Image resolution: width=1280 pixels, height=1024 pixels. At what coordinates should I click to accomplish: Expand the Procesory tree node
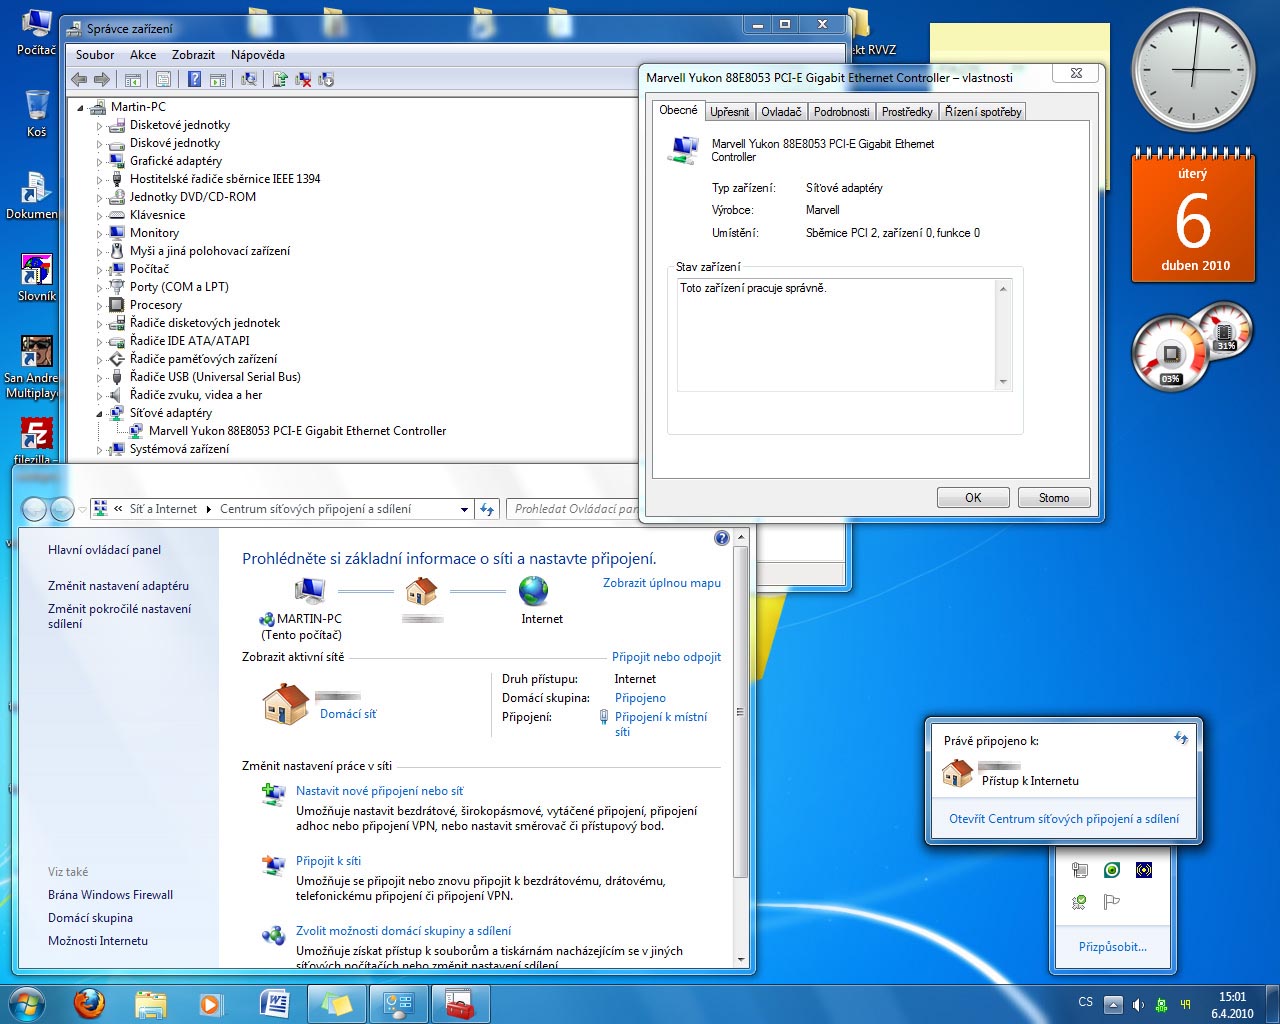[100, 305]
